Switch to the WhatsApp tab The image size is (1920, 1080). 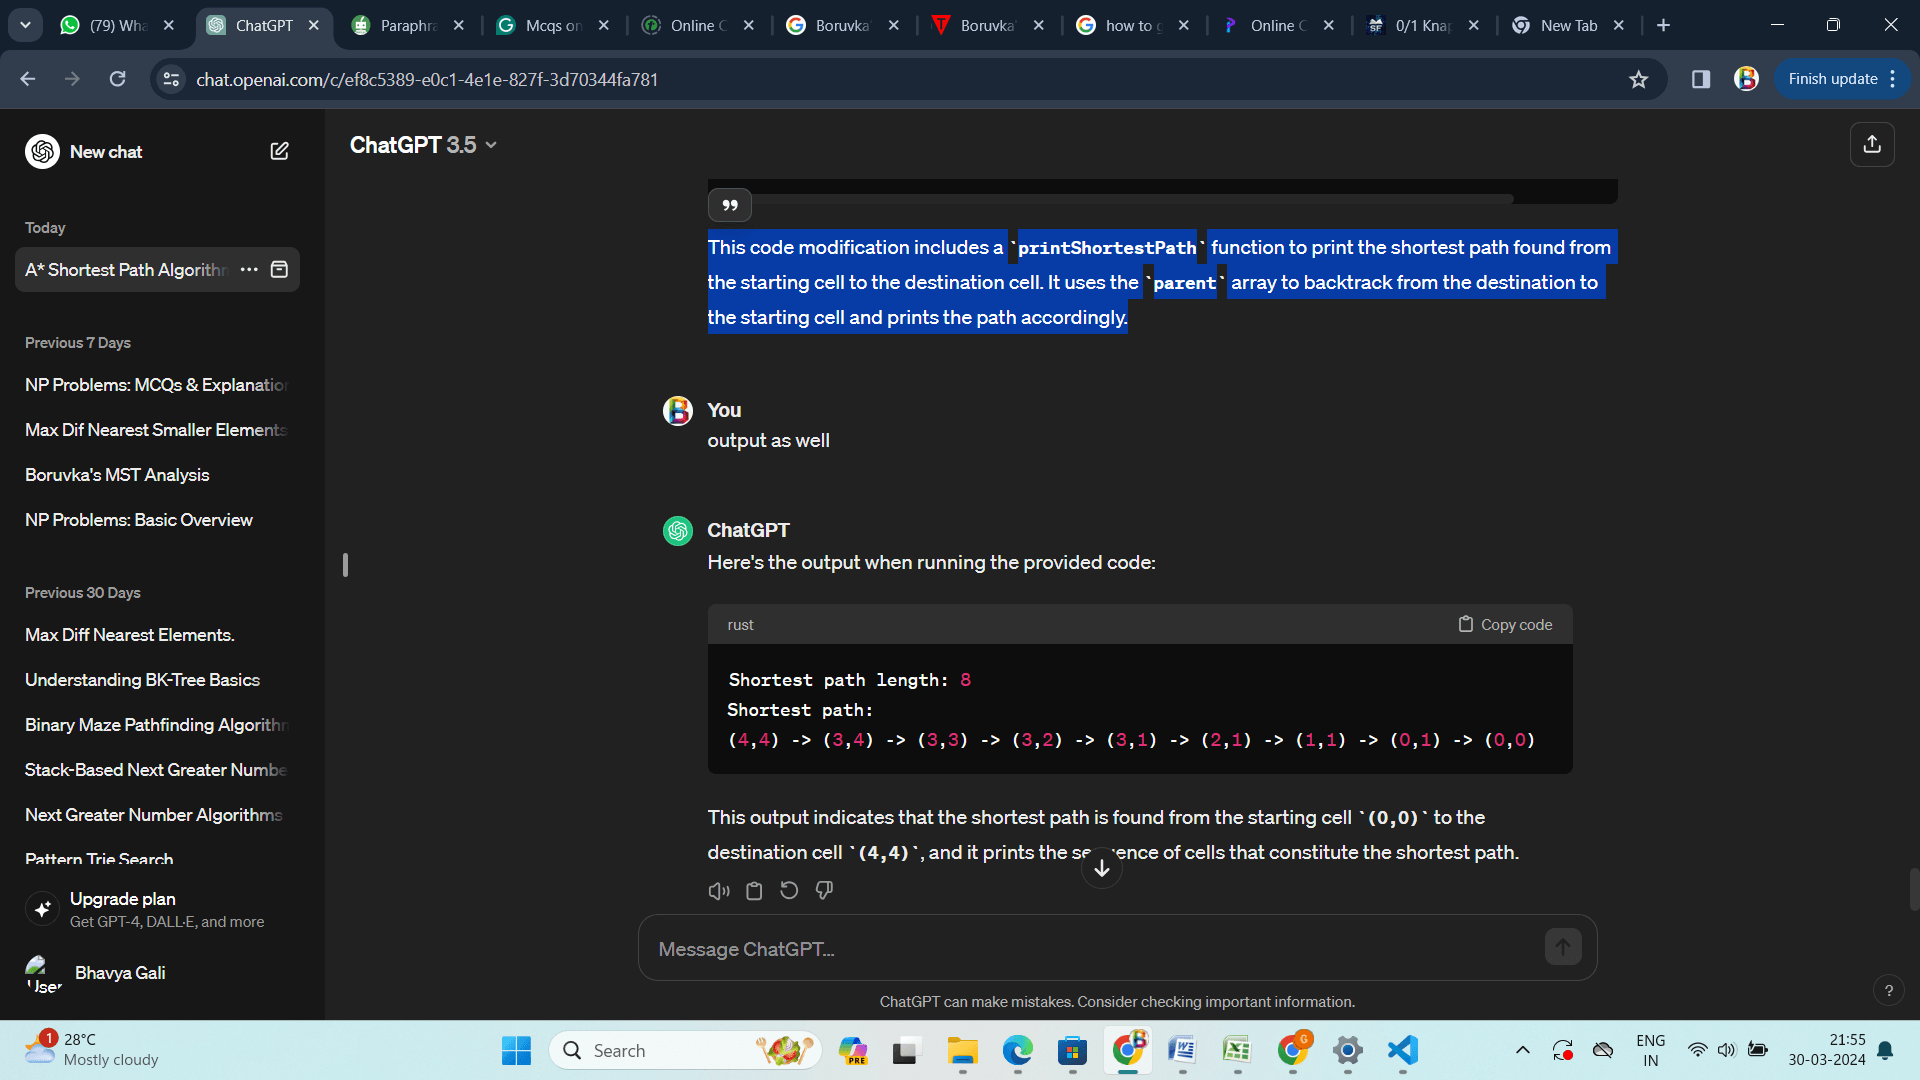click(117, 25)
